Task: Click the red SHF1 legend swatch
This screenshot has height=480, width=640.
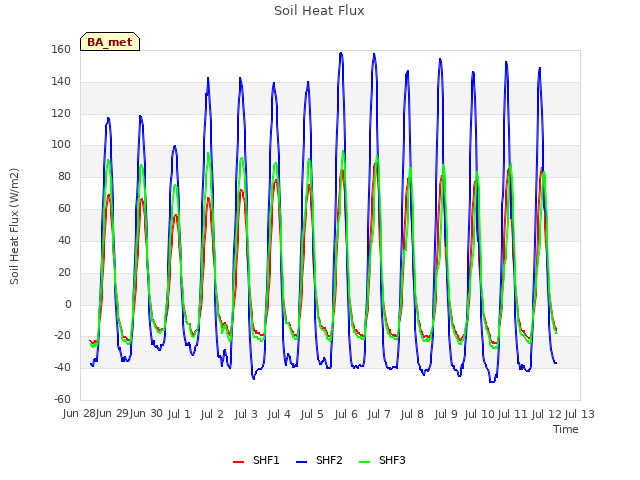Action: point(238,462)
